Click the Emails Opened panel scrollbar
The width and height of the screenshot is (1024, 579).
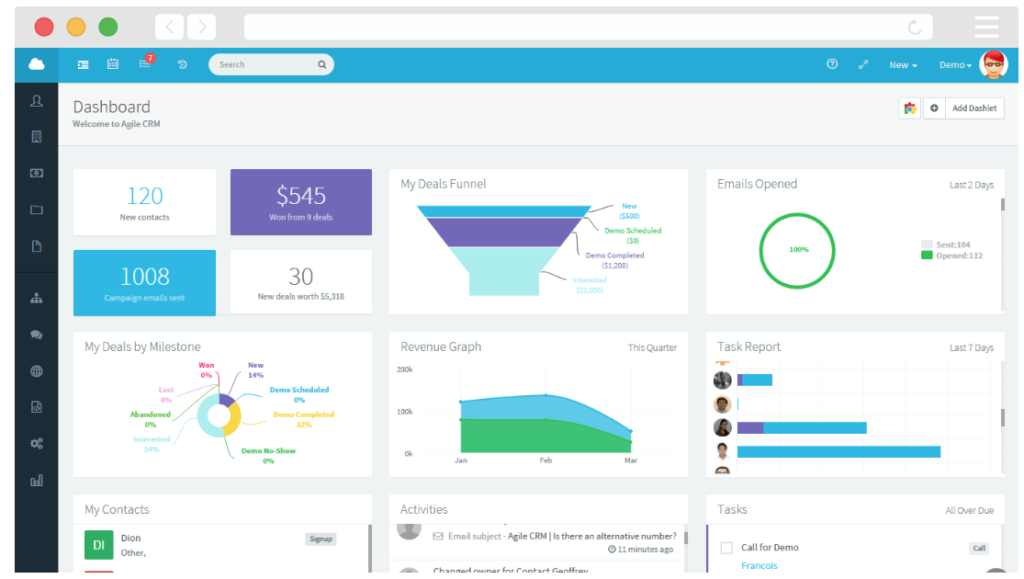(x=1002, y=204)
